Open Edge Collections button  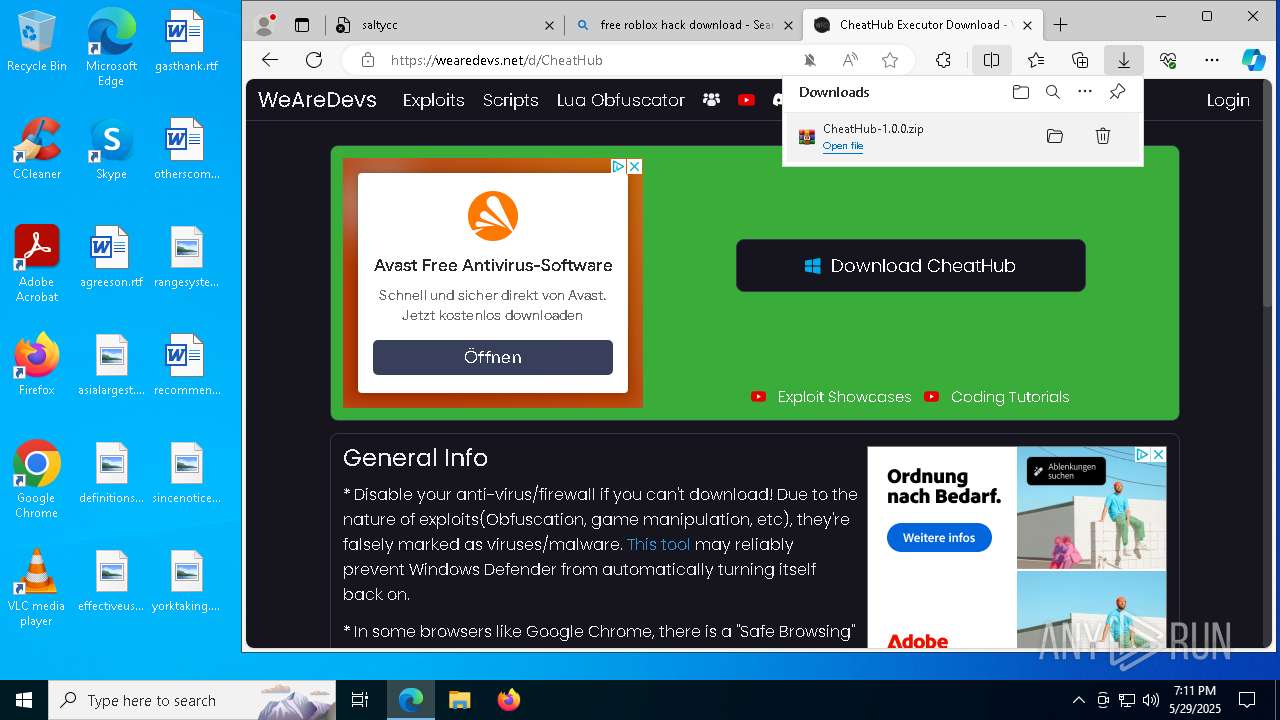1080,60
